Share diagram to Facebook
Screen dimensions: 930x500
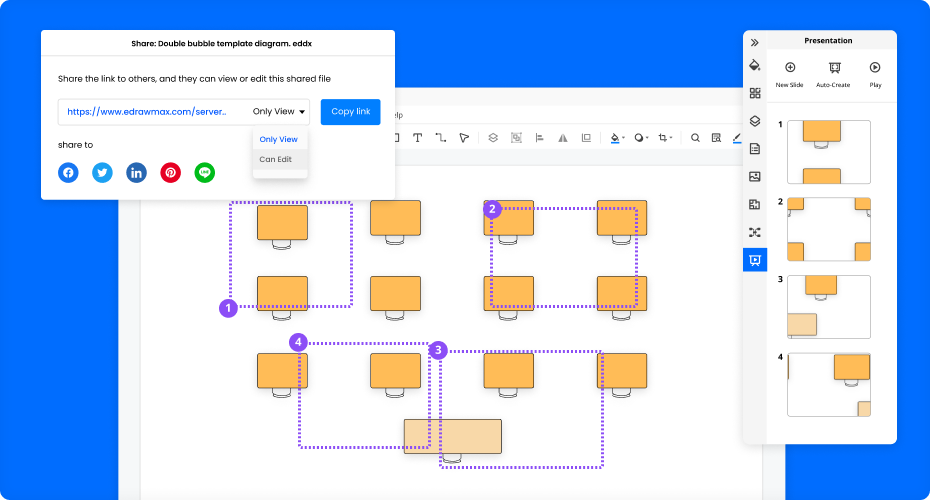pyautogui.click(x=68, y=172)
